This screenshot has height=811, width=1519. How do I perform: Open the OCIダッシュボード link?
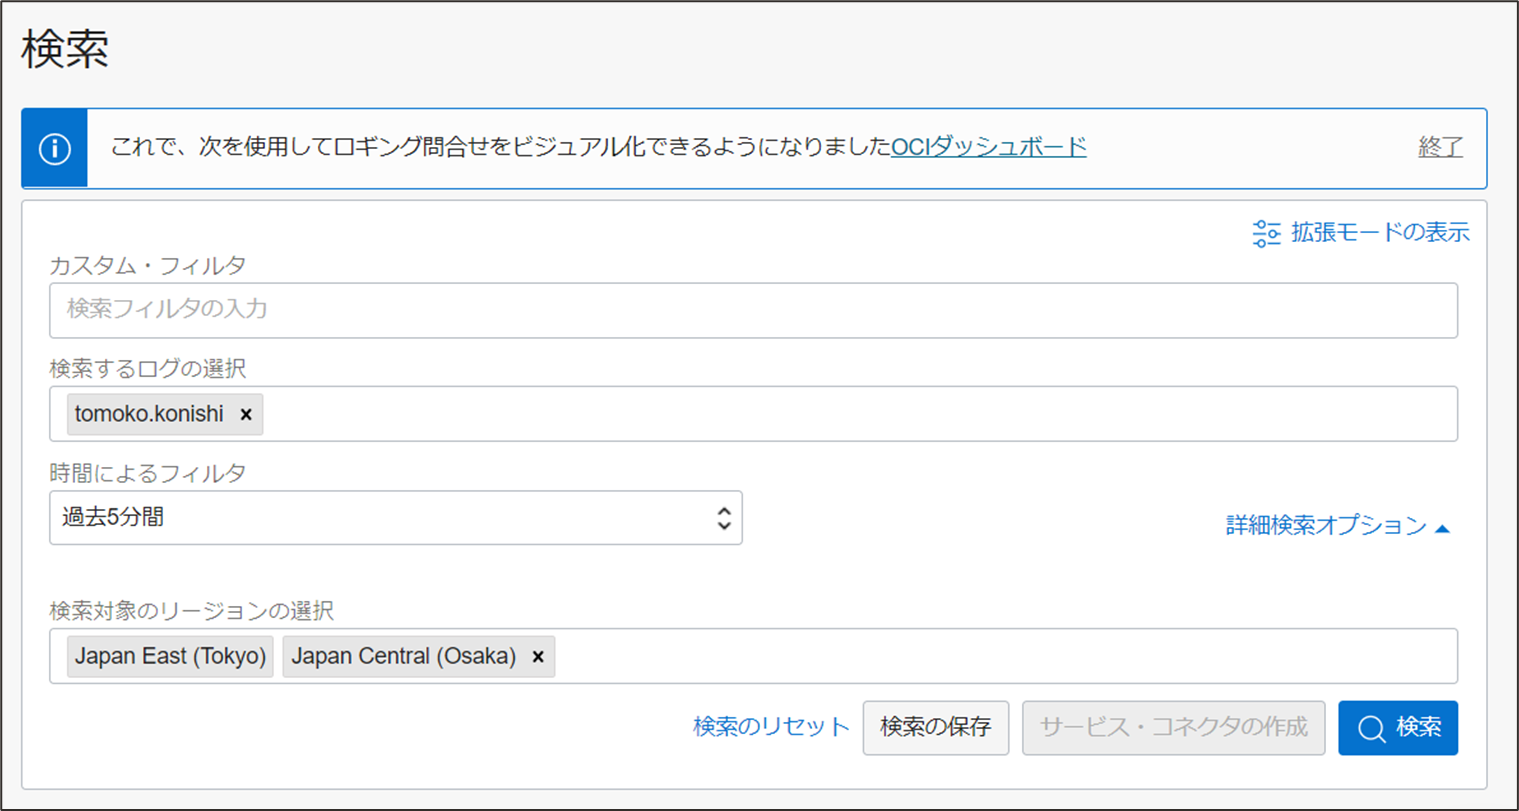[x=988, y=148]
